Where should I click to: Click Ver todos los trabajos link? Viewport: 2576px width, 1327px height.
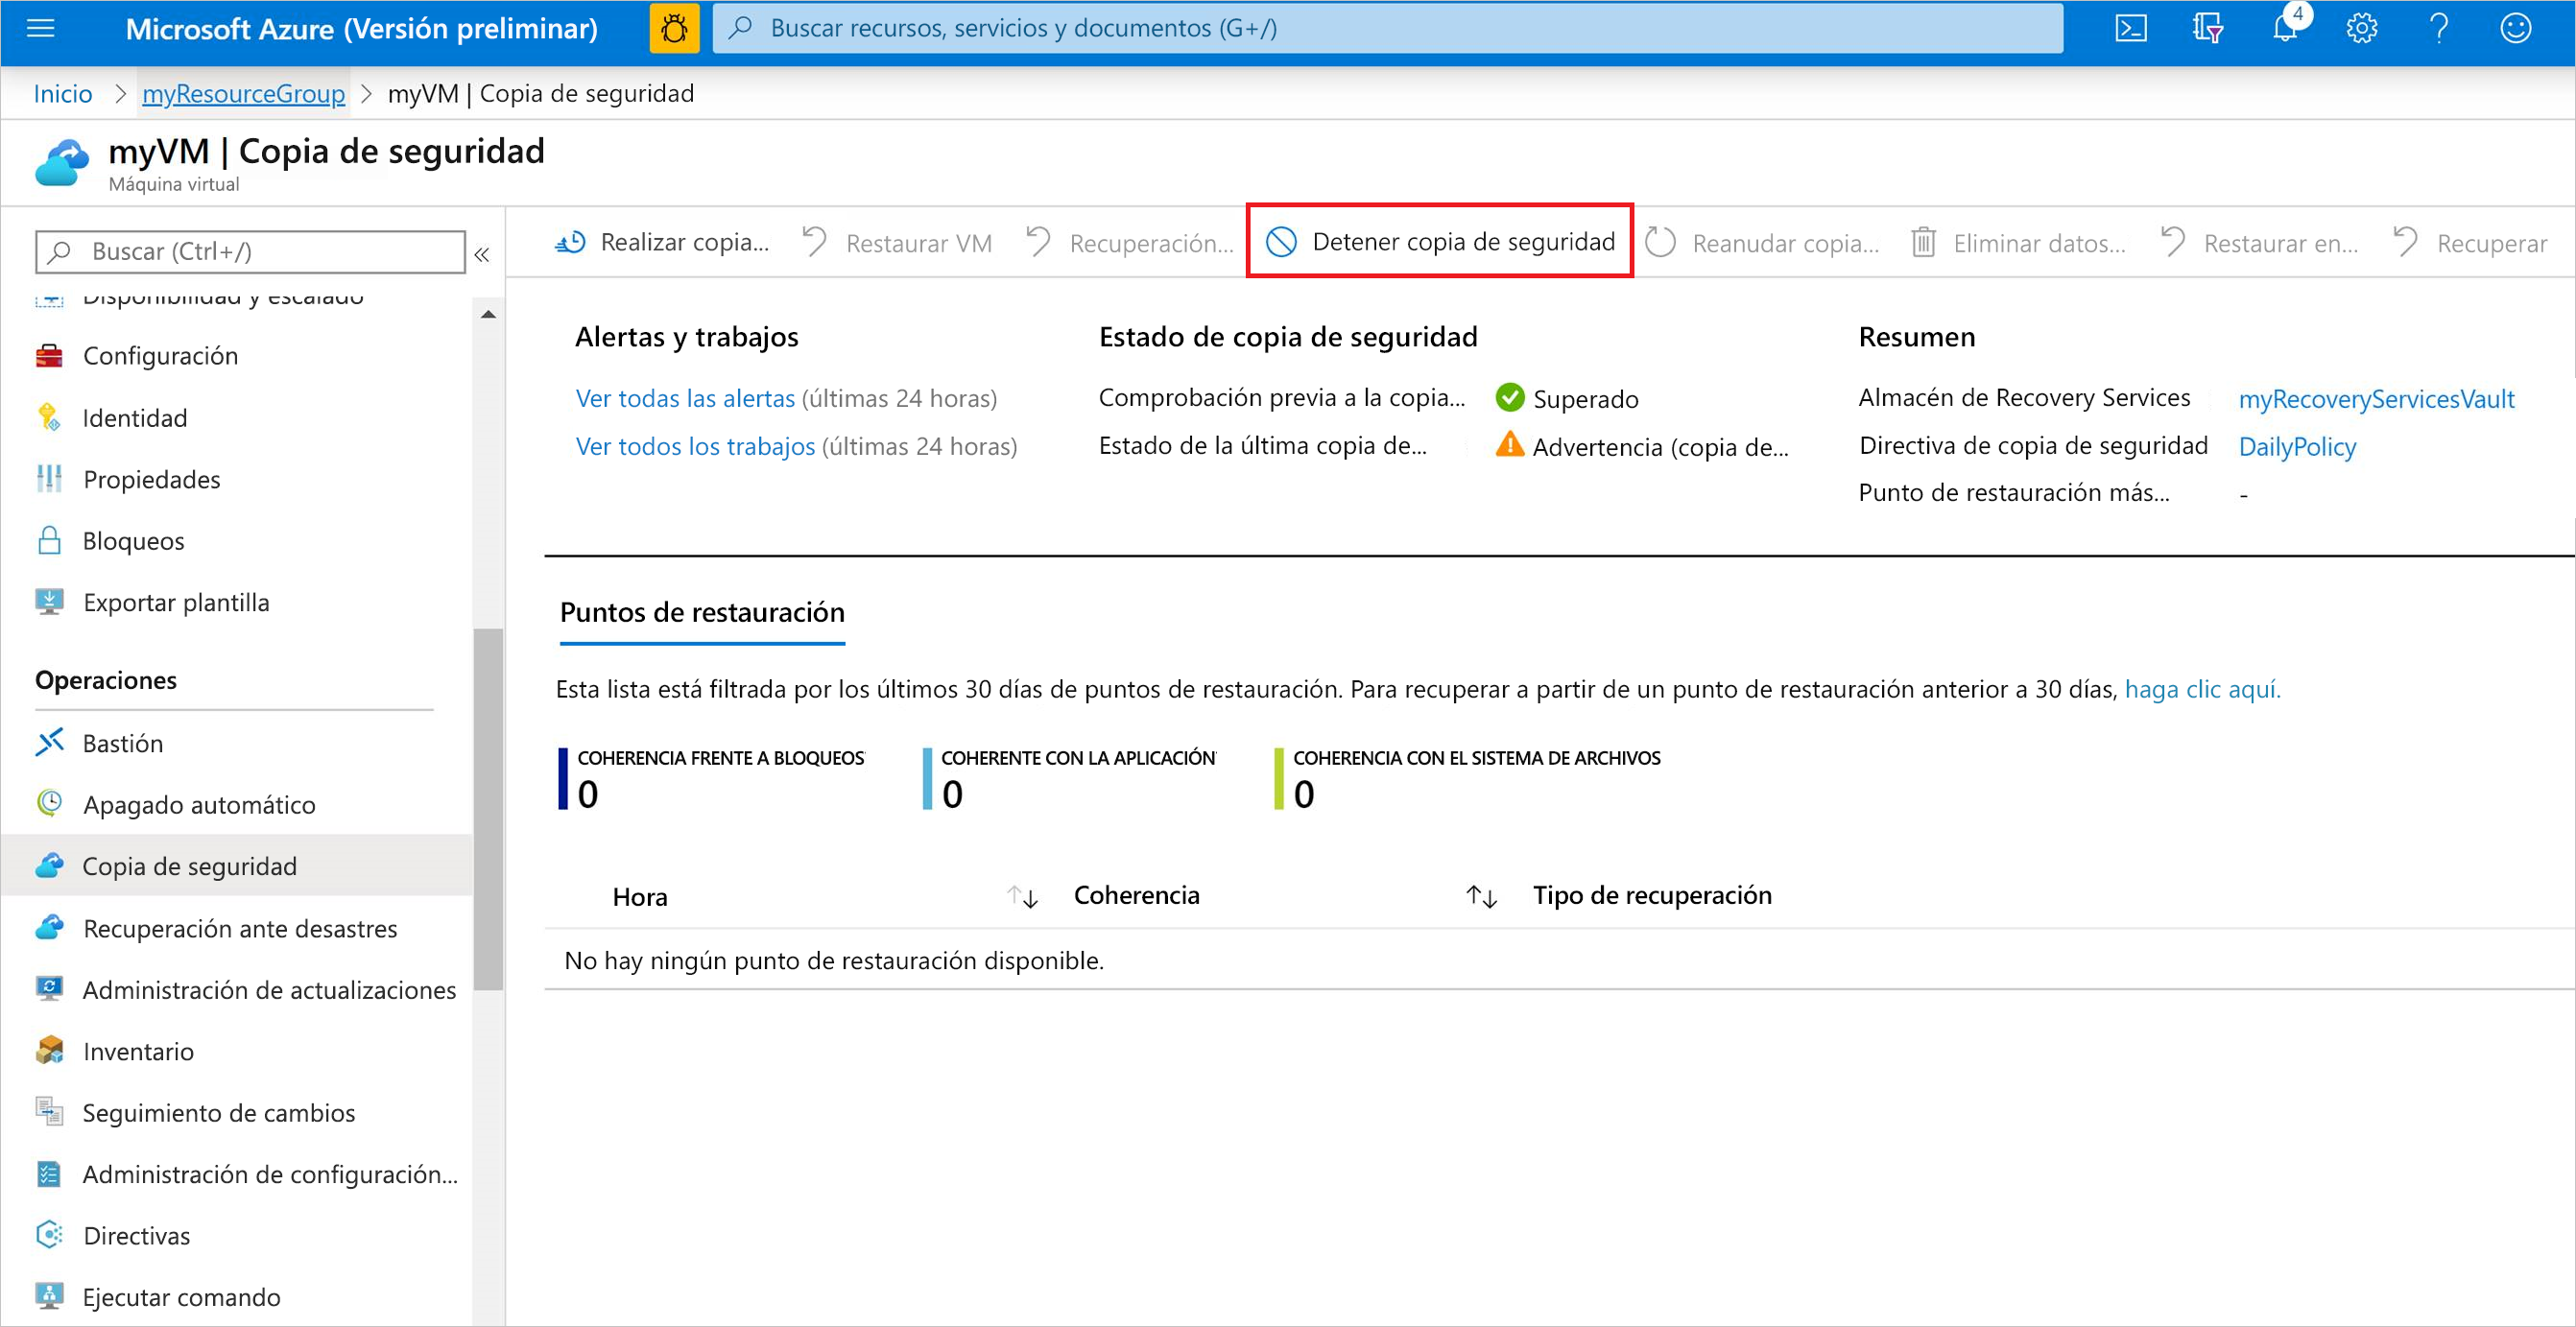[x=695, y=446]
